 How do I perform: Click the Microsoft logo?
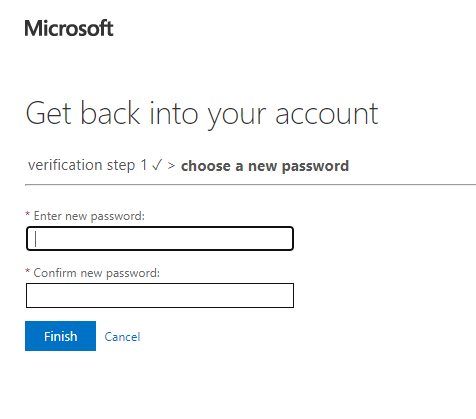pos(69,28)
